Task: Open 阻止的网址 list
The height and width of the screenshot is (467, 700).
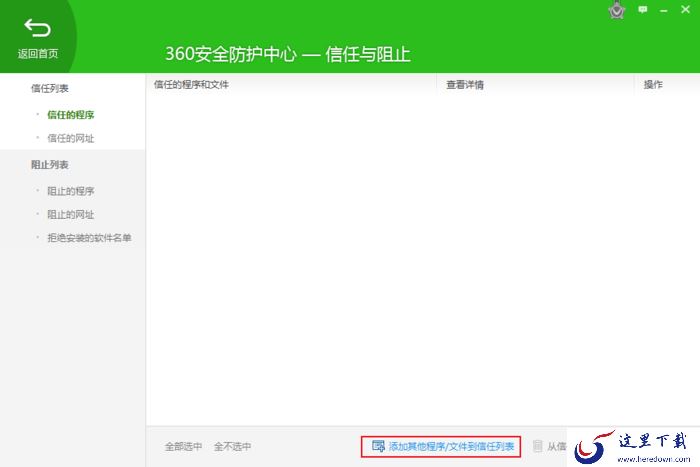Action: pyautogui.click(x=71, y=215)
